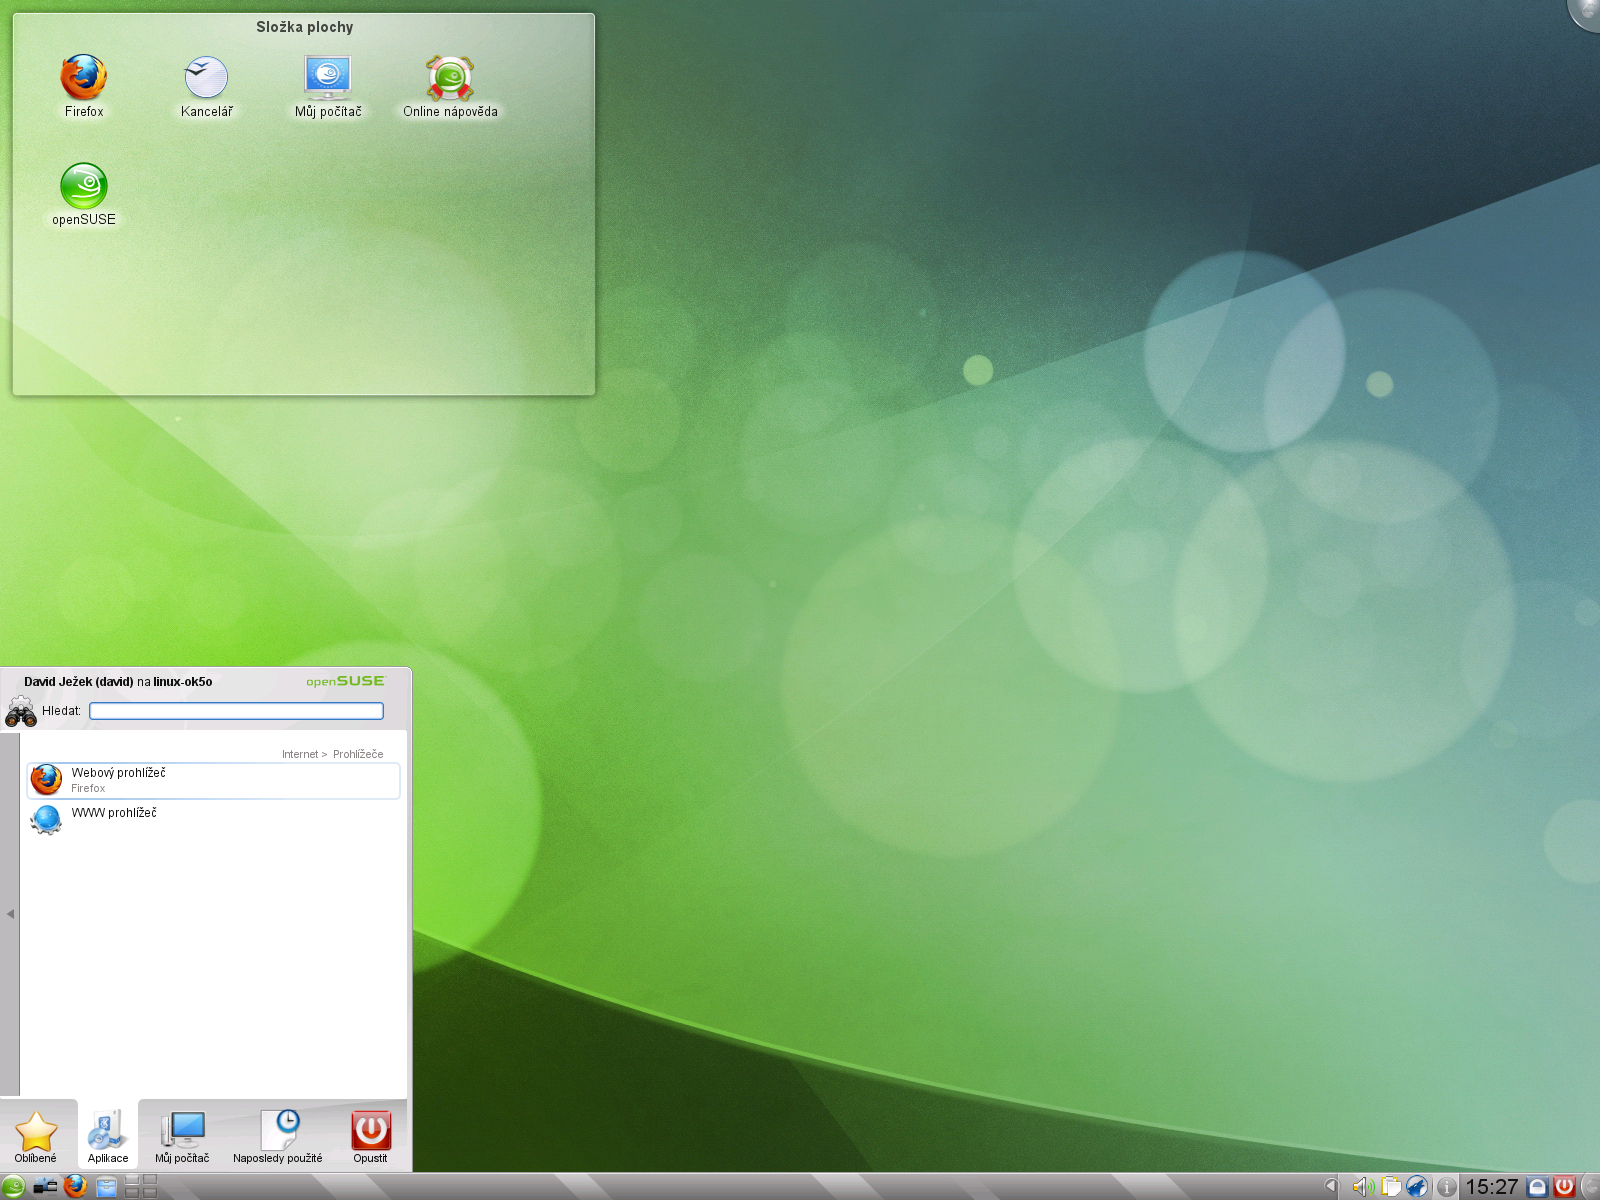Switch to the first virtual desktop in the pager

coord(132,1180)
